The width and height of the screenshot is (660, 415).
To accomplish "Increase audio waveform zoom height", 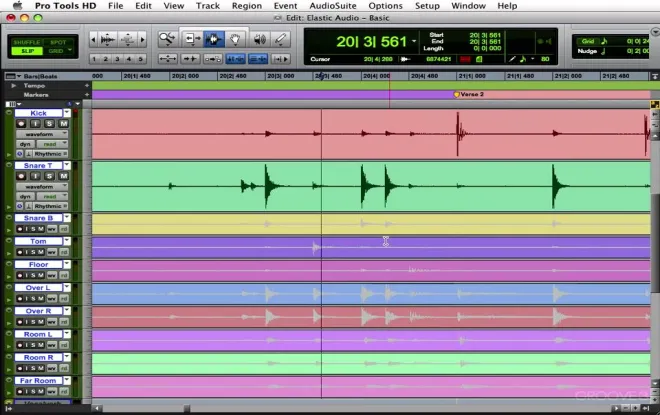I will (108, 40).
